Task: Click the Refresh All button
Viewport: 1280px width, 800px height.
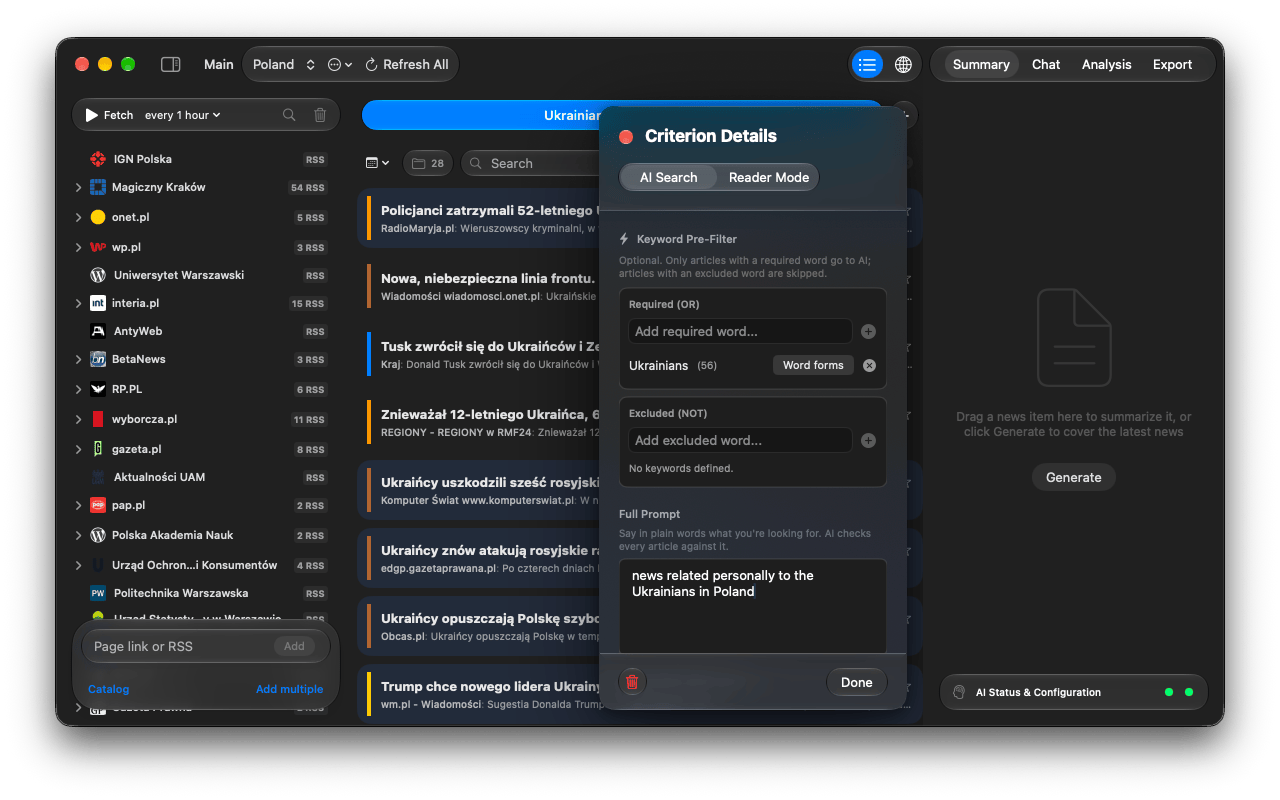Action: click(x=407, y=64)
